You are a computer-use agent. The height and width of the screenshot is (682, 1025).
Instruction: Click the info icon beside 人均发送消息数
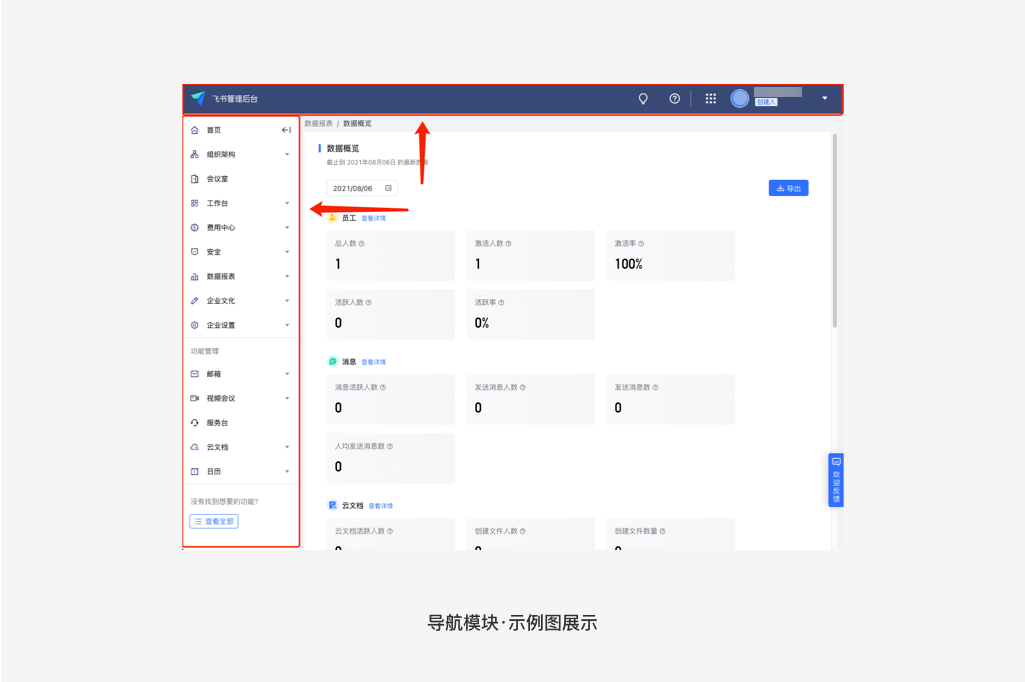[390, 446]
